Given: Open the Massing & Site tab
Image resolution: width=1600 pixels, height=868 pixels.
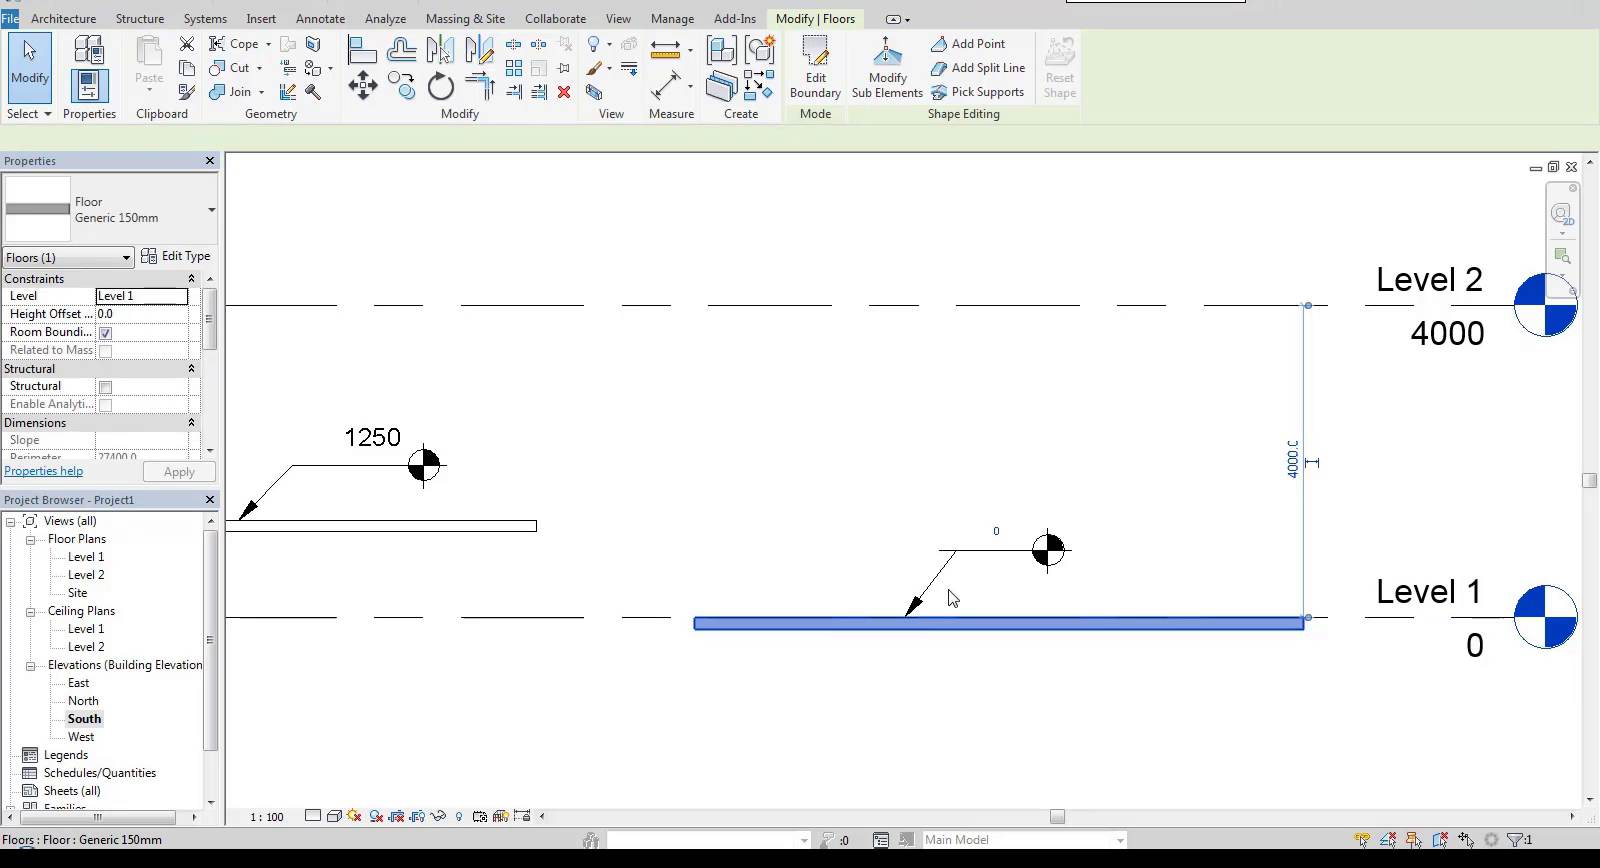Looking at the screenshot, I should tap(465, 19).
